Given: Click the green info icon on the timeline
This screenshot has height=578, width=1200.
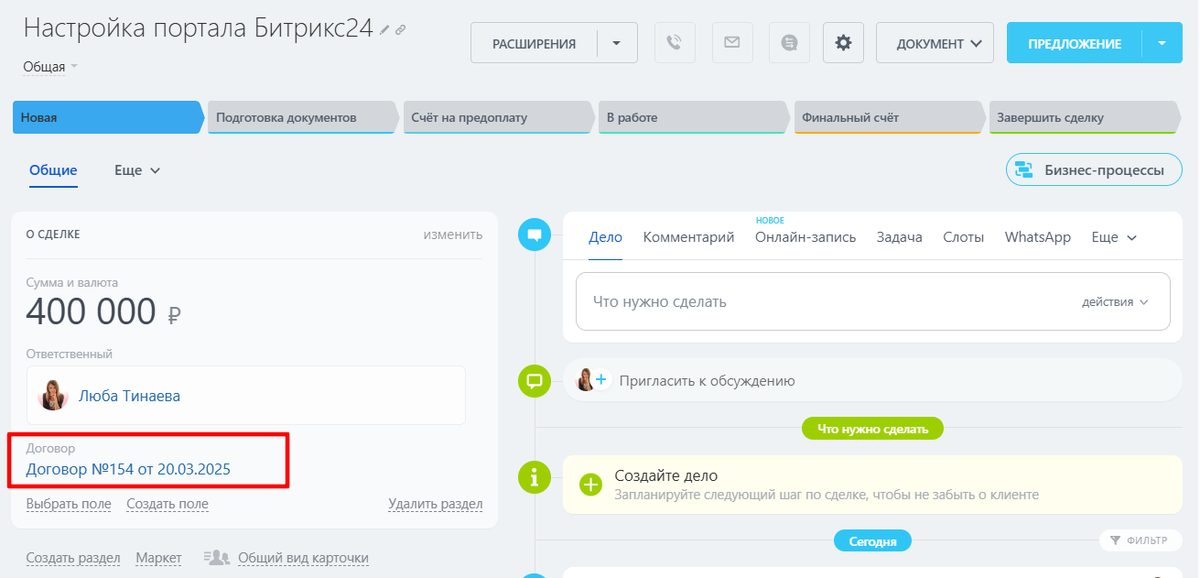Looking at the screenshot, I should [x=535, y=477].
